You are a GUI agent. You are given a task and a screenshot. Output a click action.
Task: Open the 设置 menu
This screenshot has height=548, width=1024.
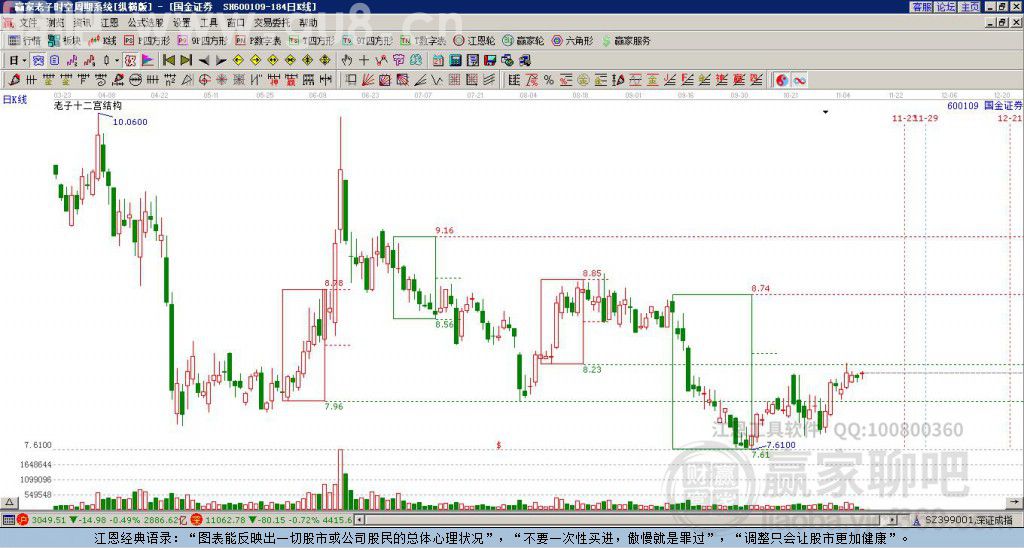182,23
